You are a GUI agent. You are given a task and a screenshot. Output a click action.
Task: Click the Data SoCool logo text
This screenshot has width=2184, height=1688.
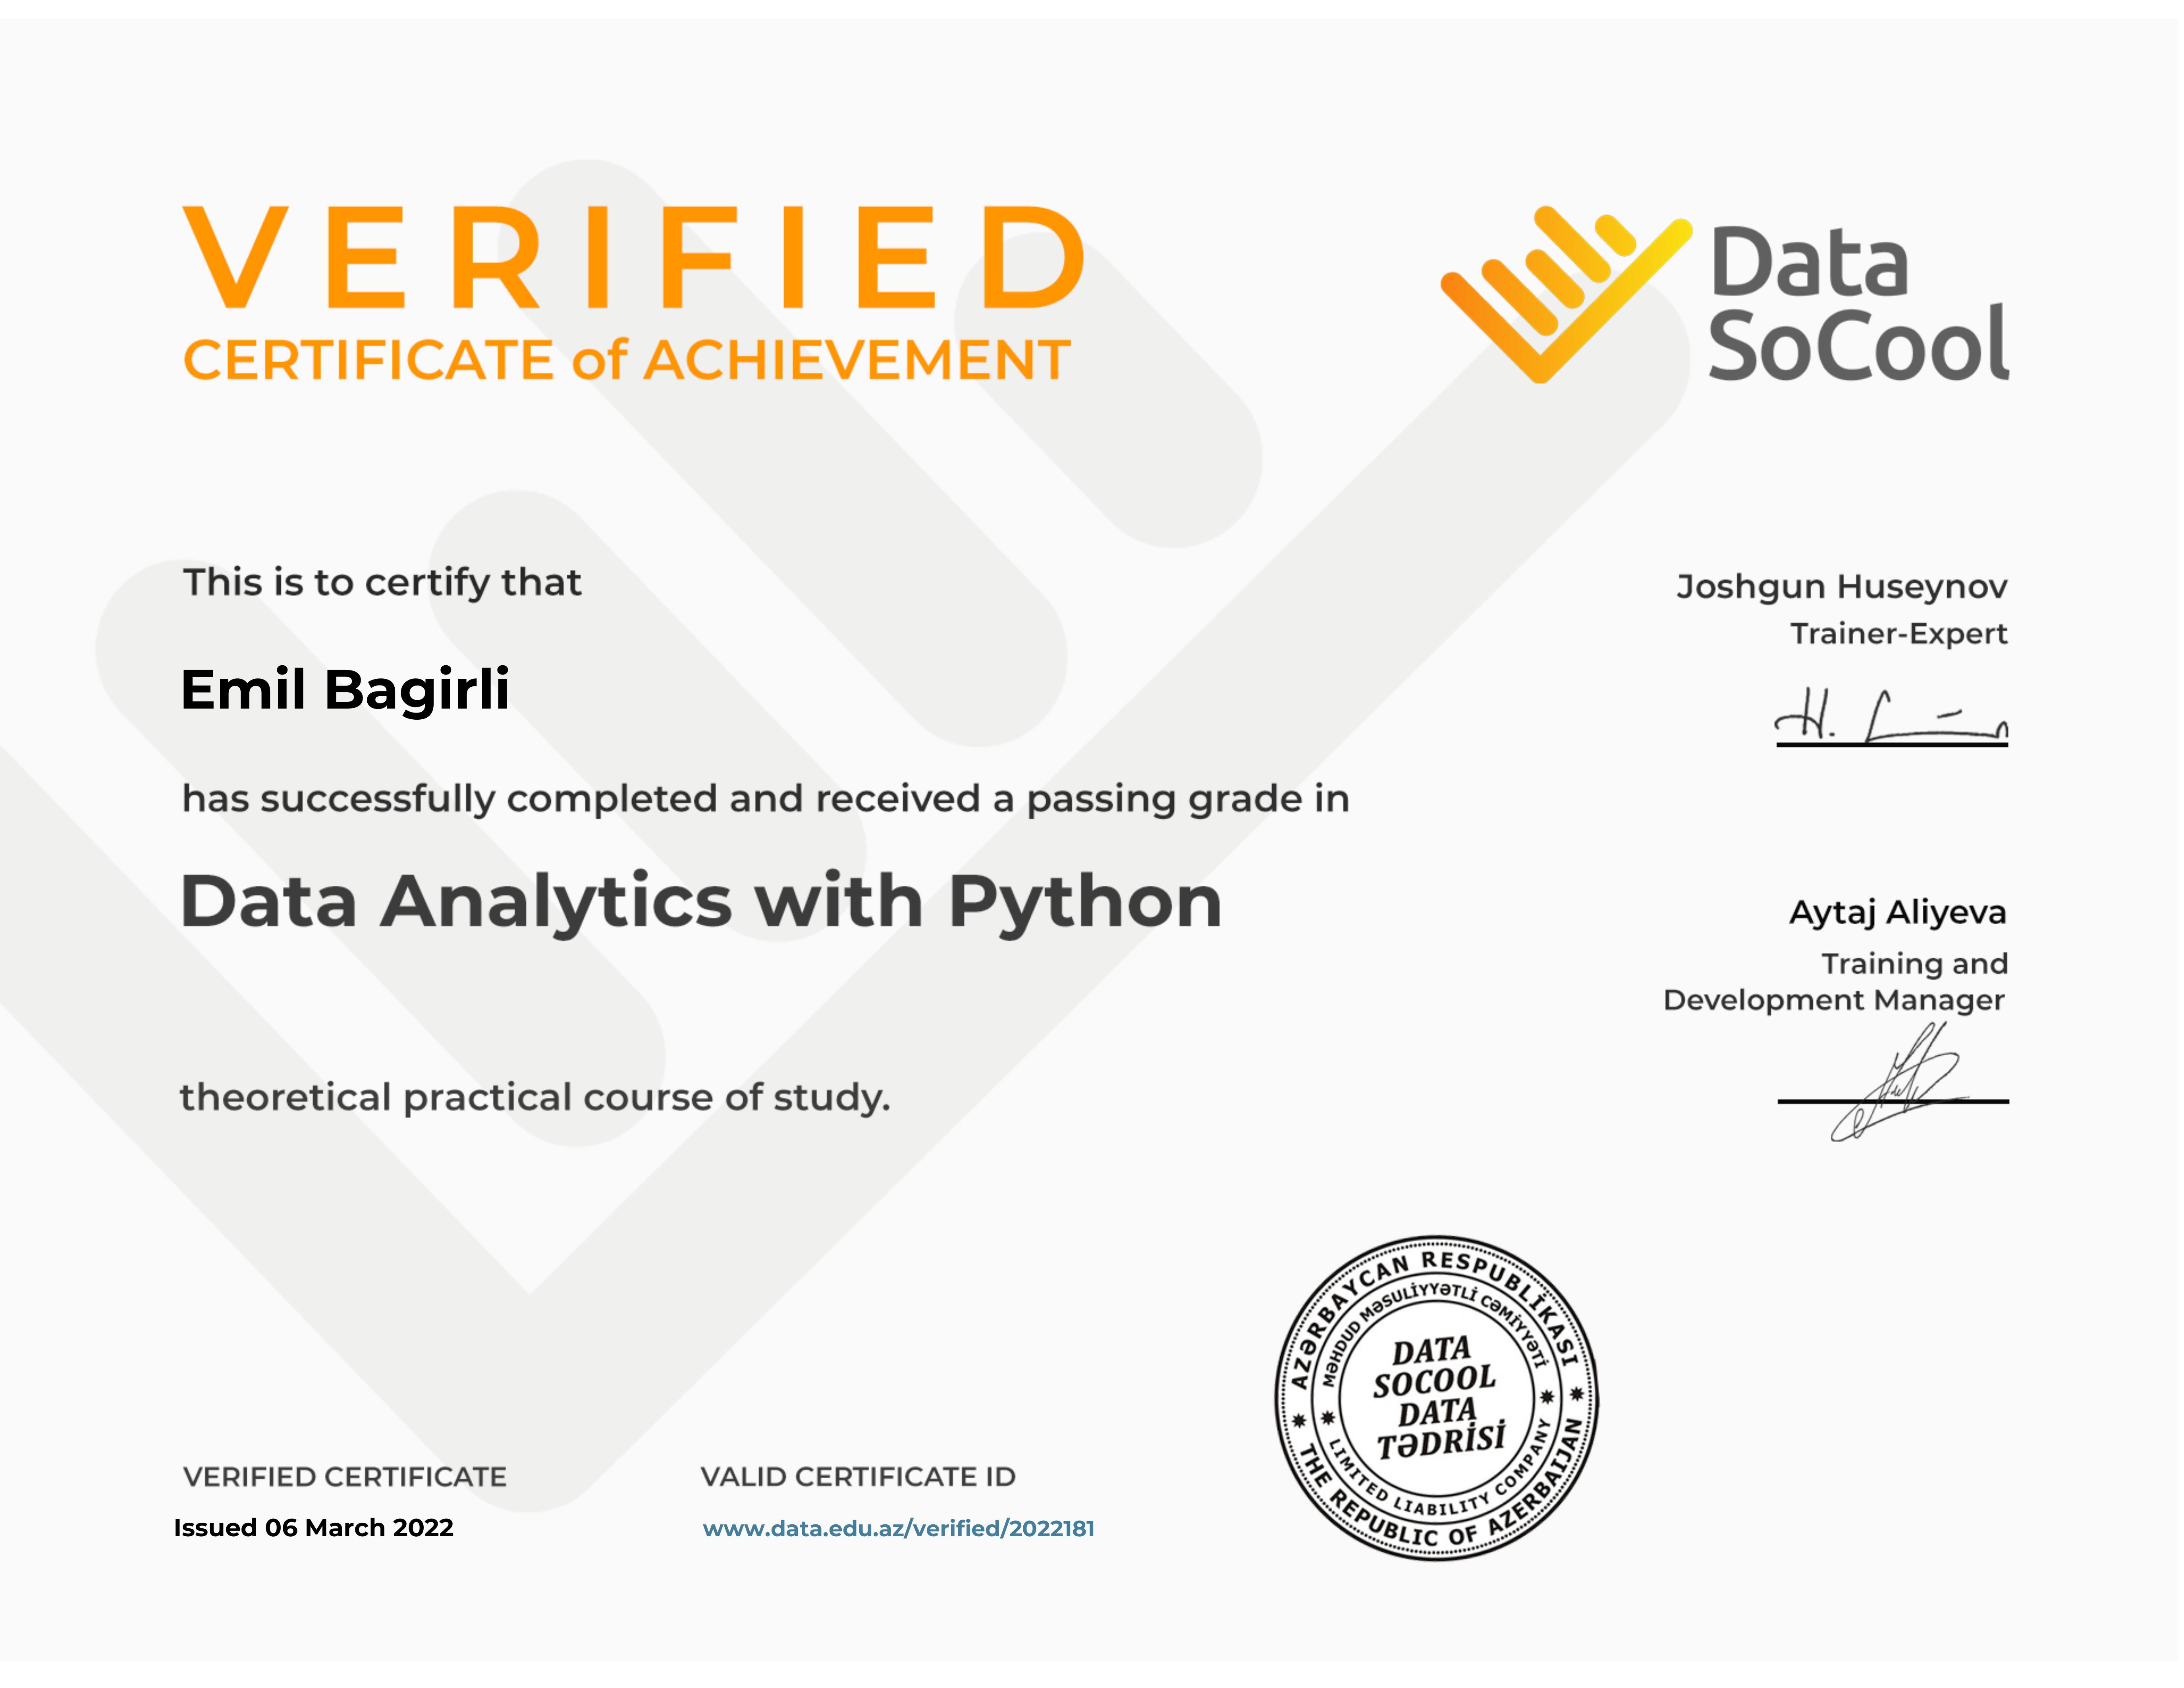tap(1859, 303)
